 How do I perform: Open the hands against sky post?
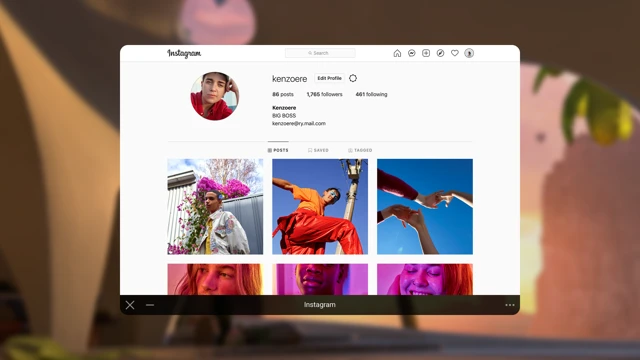(425, 207)
